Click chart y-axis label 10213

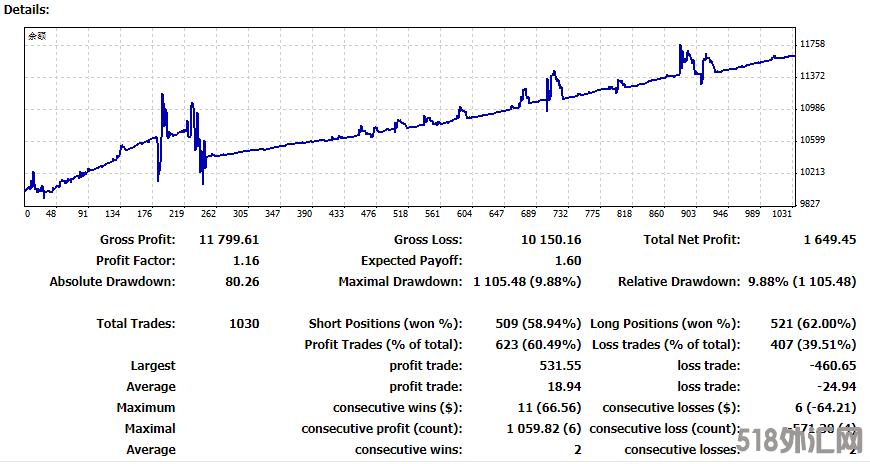point(812,172)
